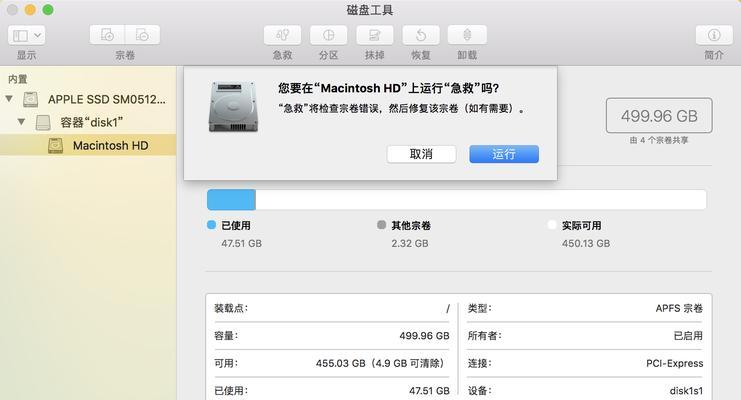Image resolution: width=741 pixels, height=400 pixels.
Task: Open the sidebar display (显示) dropdown
Action: click(26, 35)
